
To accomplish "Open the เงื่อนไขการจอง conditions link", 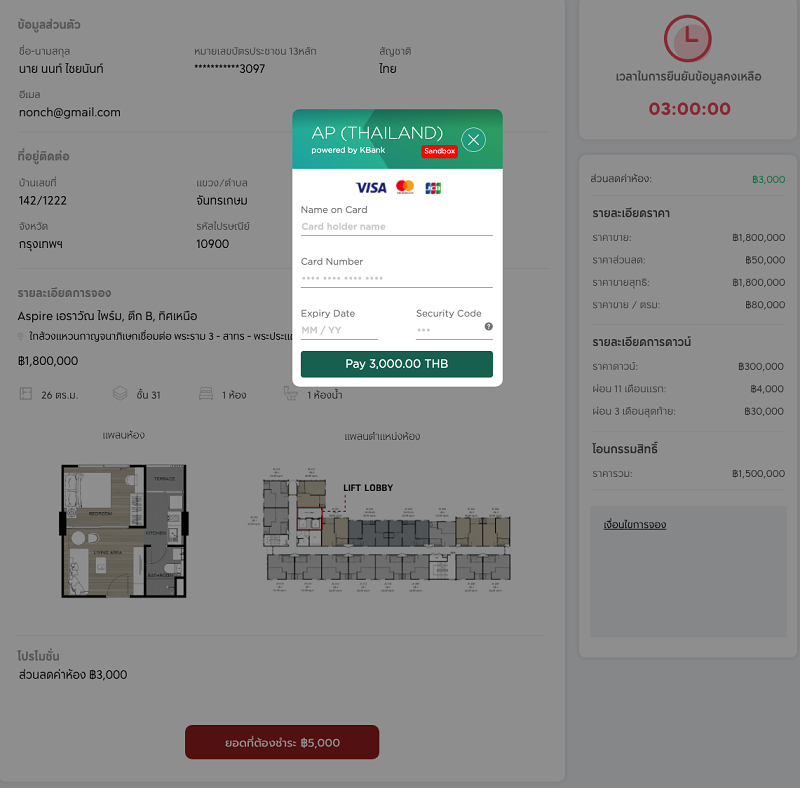I will [x=634, y=525].
